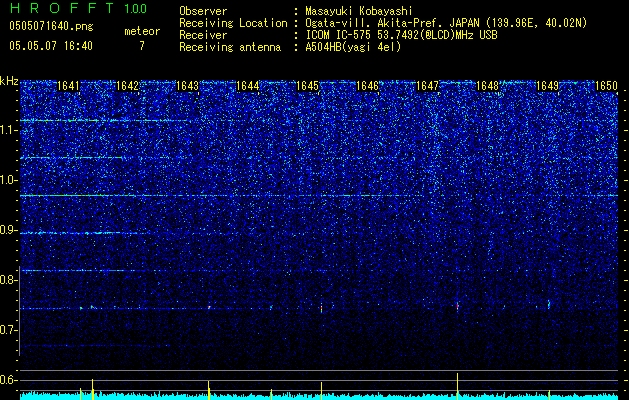Click the gray vertical bar beside the 0.8 label

[x=19, y=311]
